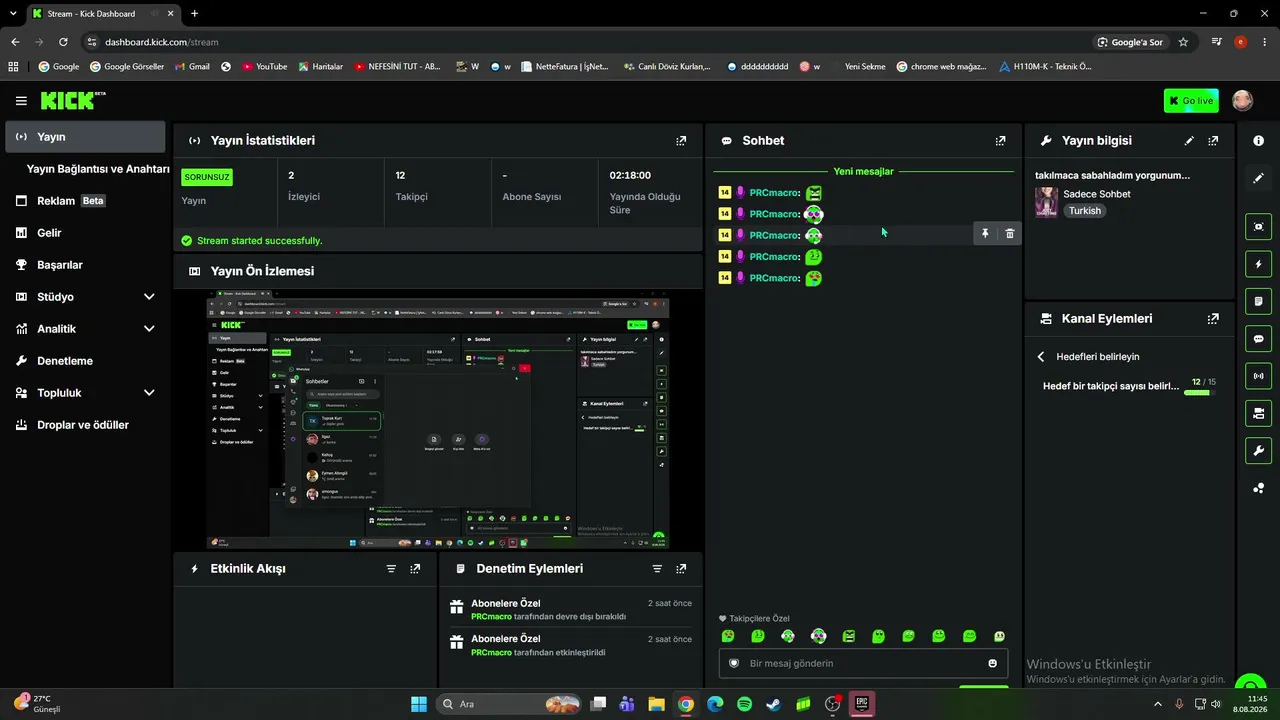This screenshot has width=1280, height=720.
Task: Open the Reklam Beta sidebar item
Action: click(85, 201)
